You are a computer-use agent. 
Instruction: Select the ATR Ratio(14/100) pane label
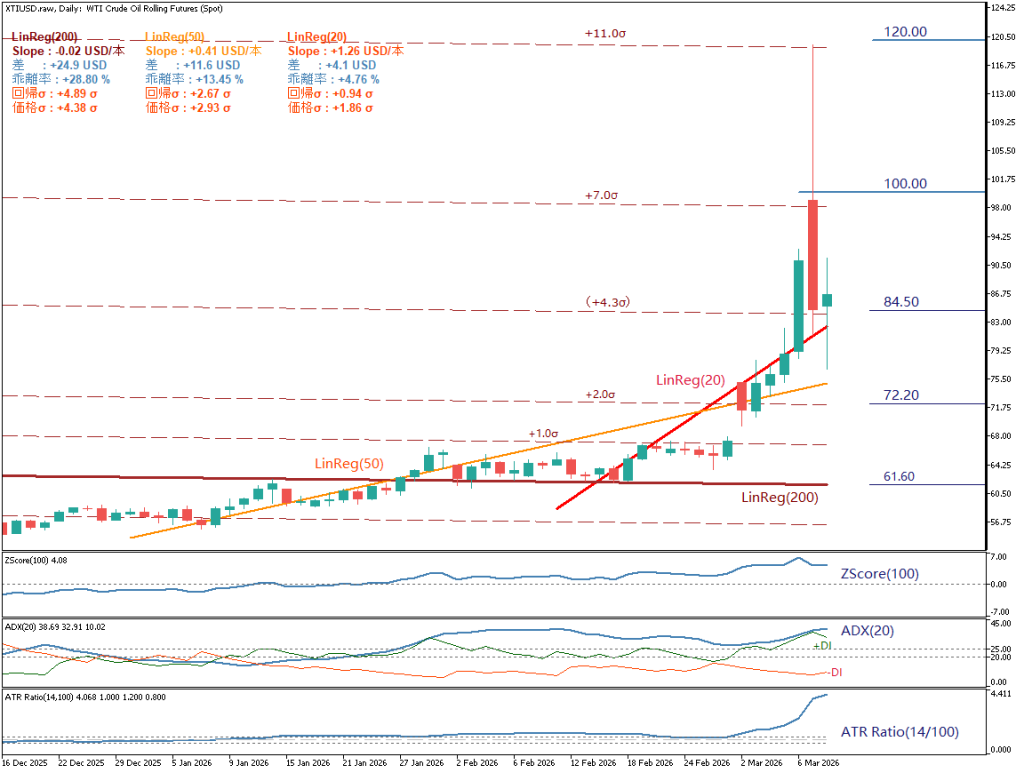point(900,732)
